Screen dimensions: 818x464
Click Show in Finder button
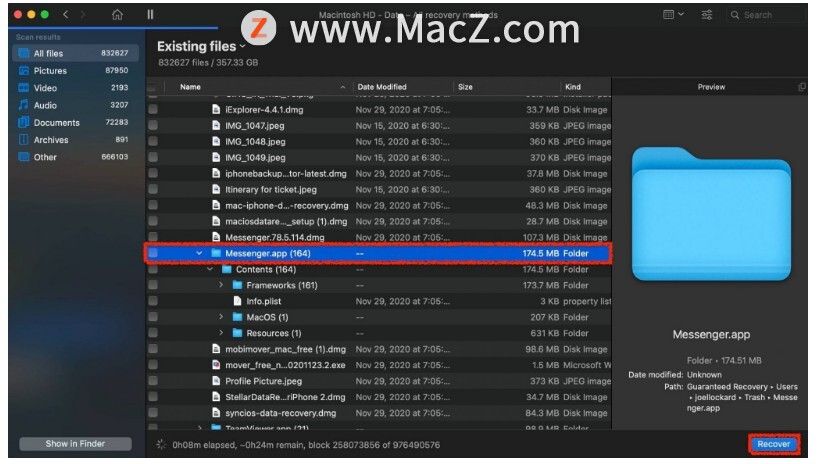click(75, 444)
